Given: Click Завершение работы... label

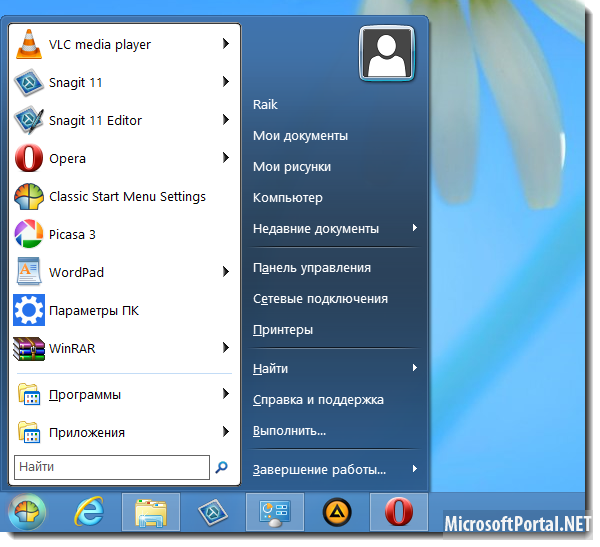Looking at the screenshot, I should (319, 469).
